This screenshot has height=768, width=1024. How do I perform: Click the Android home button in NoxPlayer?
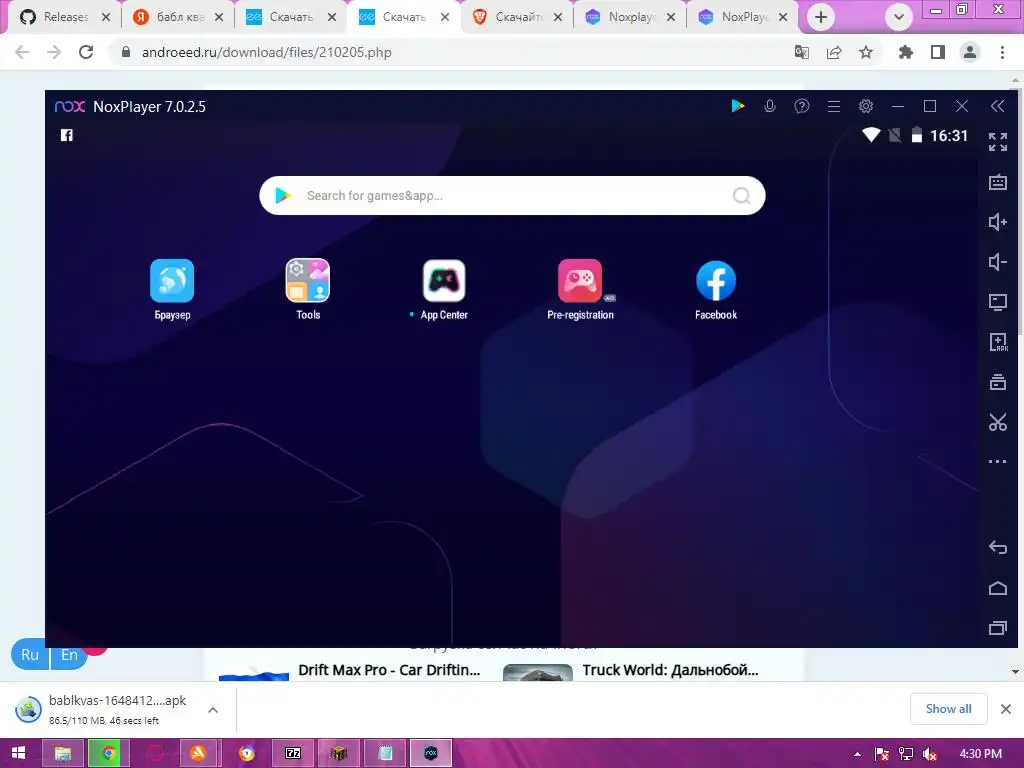click(x=997, y=588)
